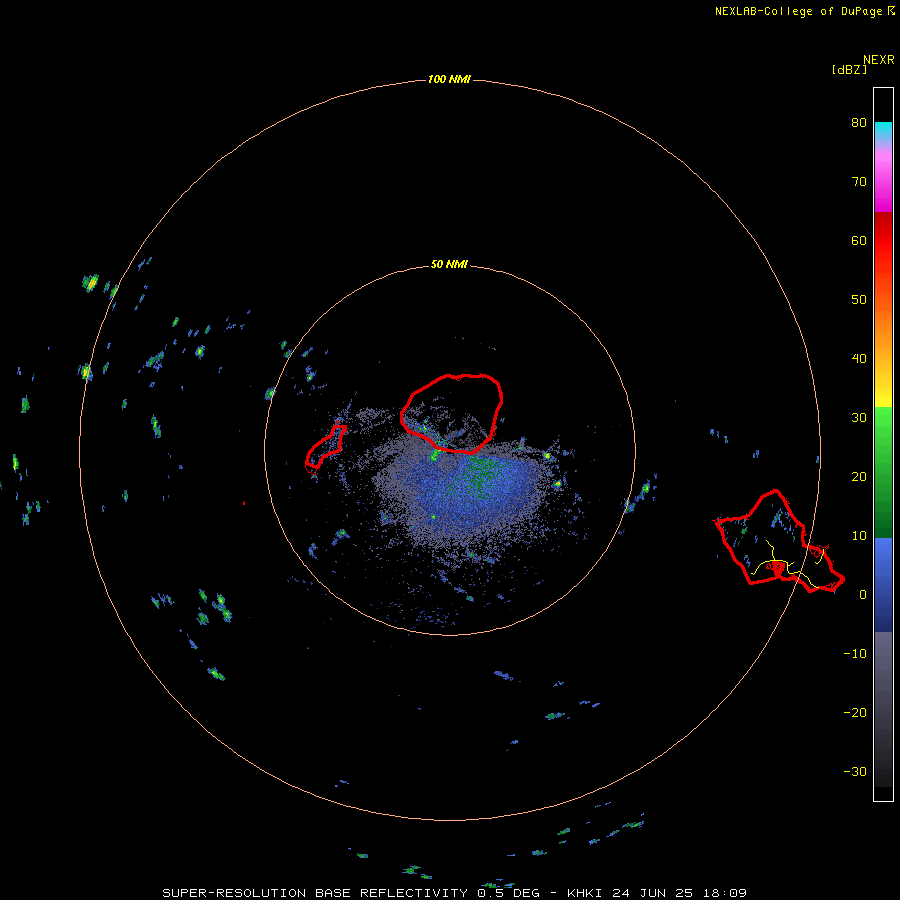Click the NEXR label above the color scale
The width and height of the screenshot is (900, 900).
click(879, 60)
